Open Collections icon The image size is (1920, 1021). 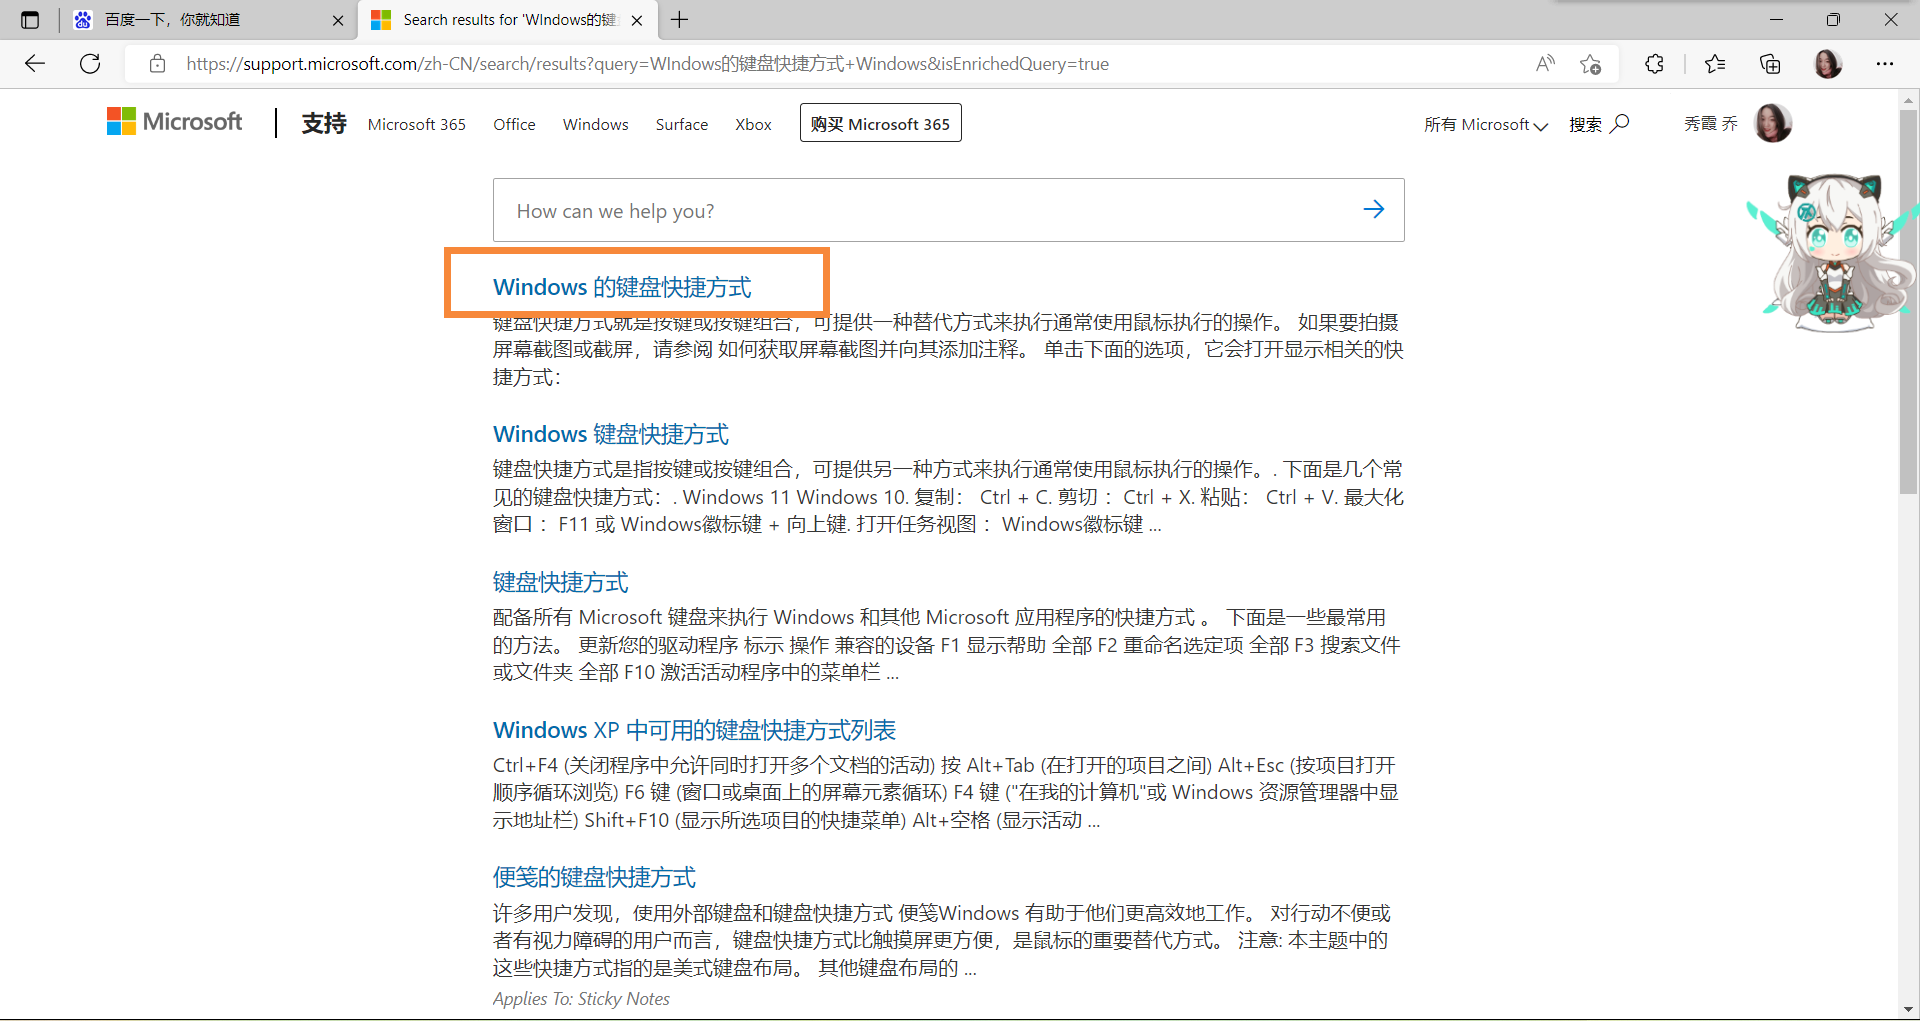coord(1770,64)
